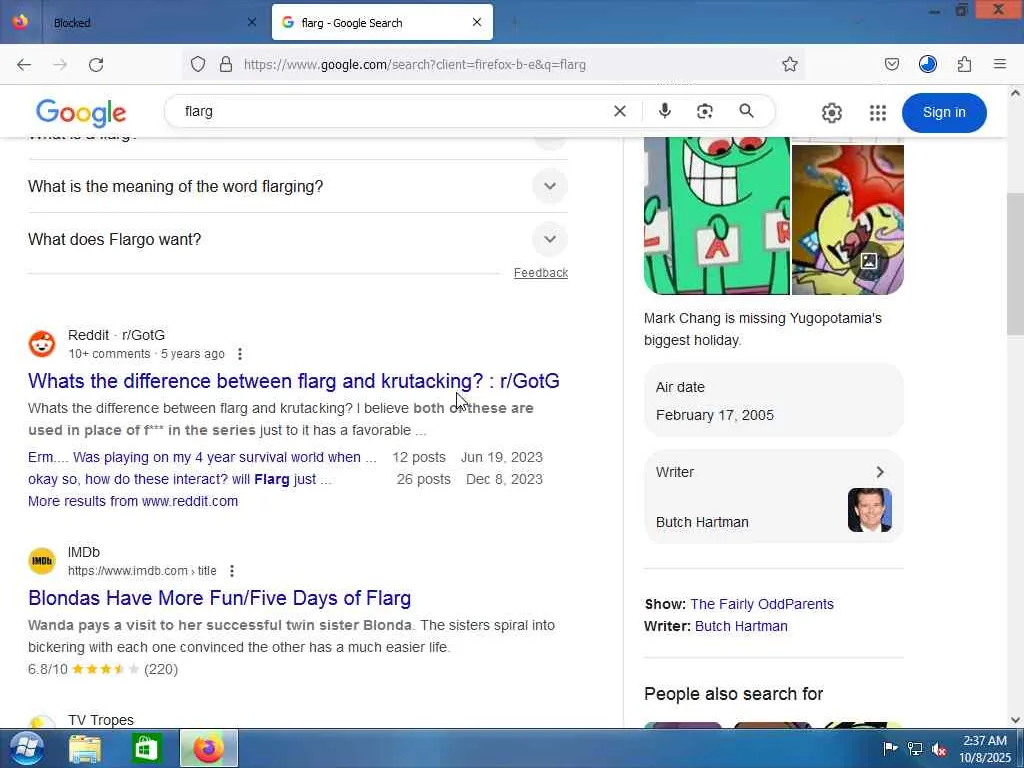The image size is (1024, 768).
Task: Go to the Google logo homepage
Action: [81, 113]
